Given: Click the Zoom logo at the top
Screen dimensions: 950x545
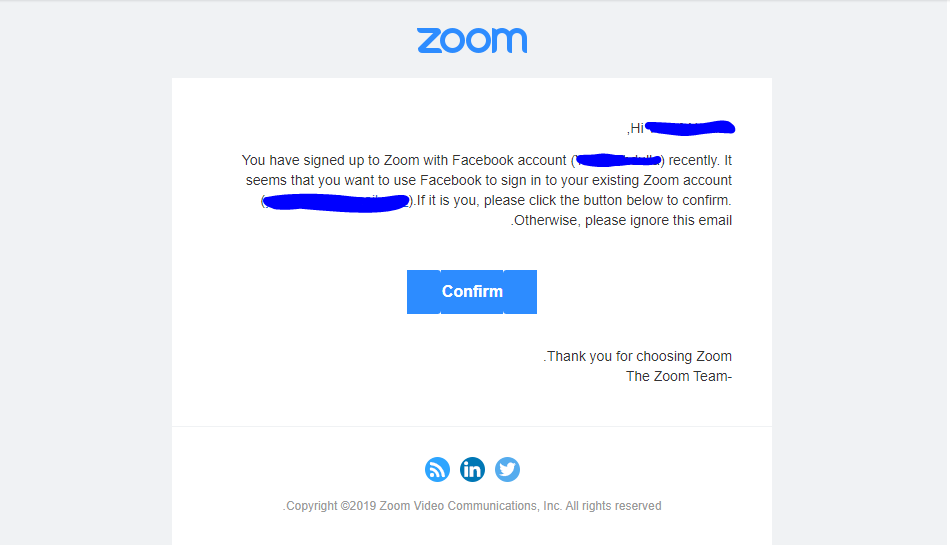Looking at the screenshot, I should [x=472, y=41].
